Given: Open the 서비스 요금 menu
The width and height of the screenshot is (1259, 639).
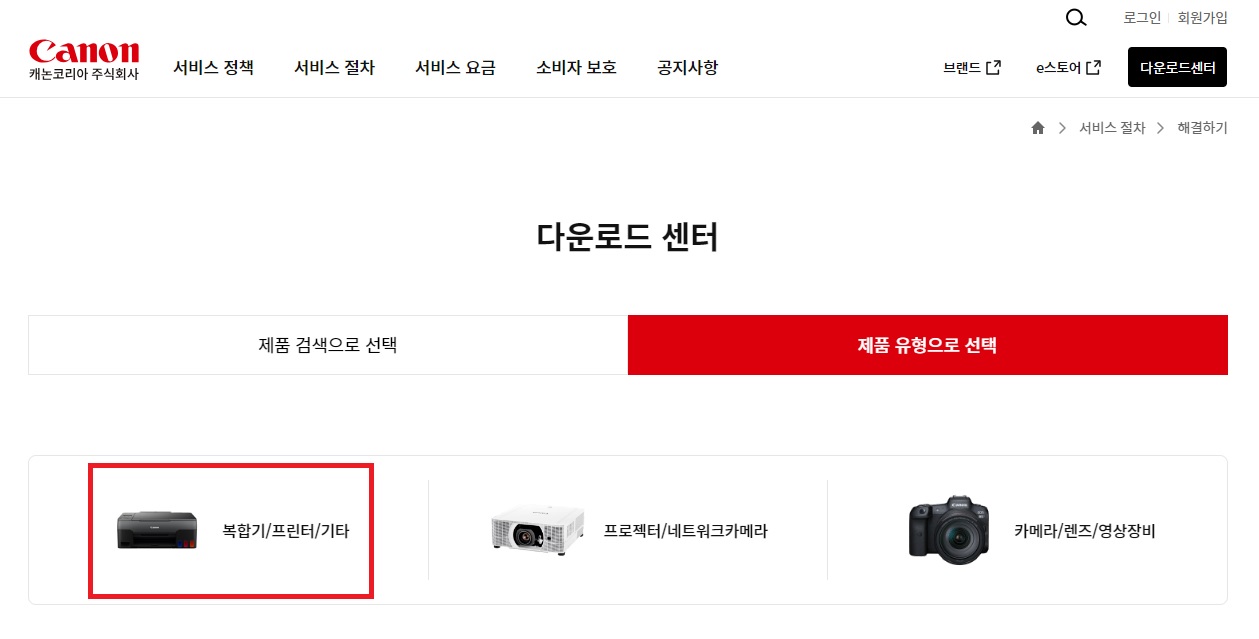Looking at the screenshot, I should point(455,67).
